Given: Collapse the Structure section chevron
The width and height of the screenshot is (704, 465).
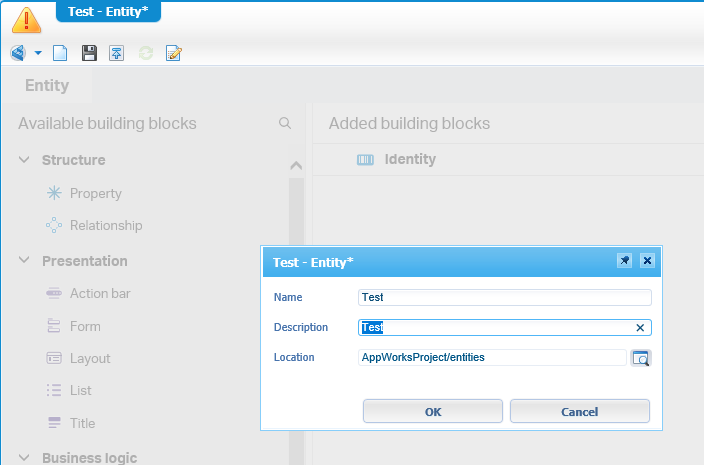Looking at the screenshot, I should click(x=24, y=160).
